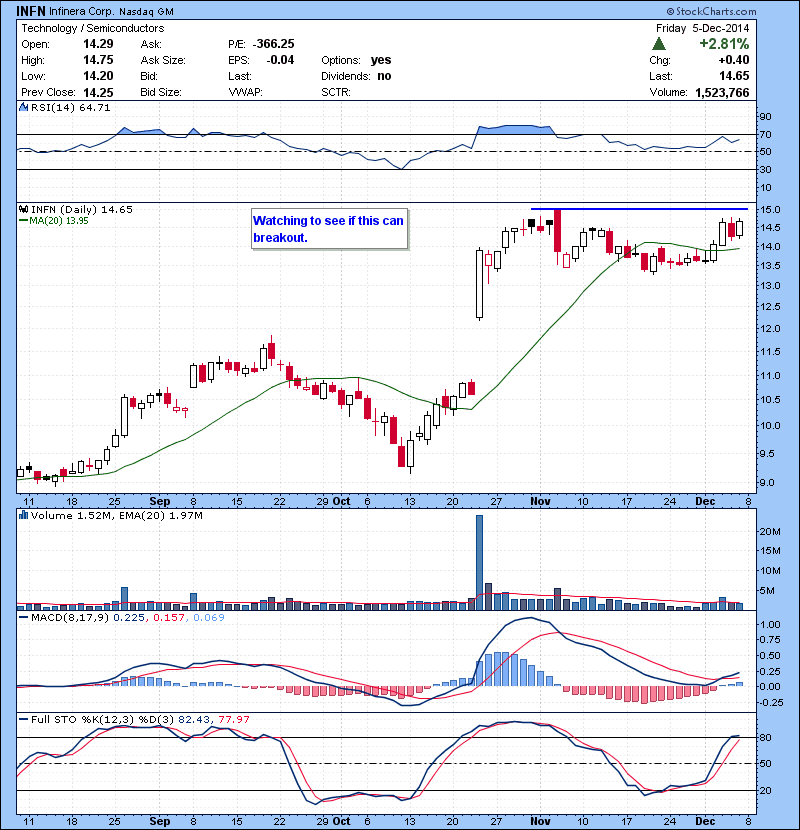Click the Oct label on price axis
This screenshot has height=830, width=800.
pyautogui.click(x=341, y=501)
